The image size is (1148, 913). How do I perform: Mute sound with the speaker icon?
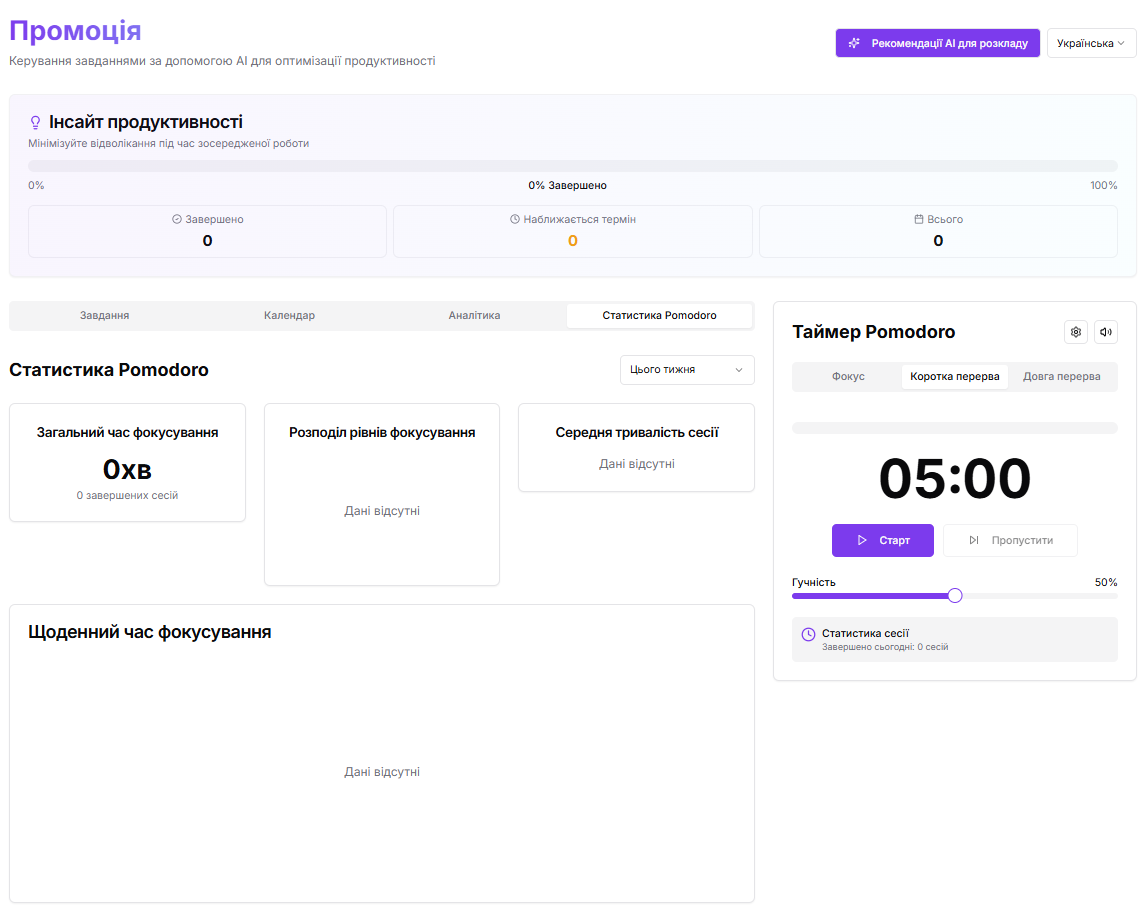point(1105,332)
